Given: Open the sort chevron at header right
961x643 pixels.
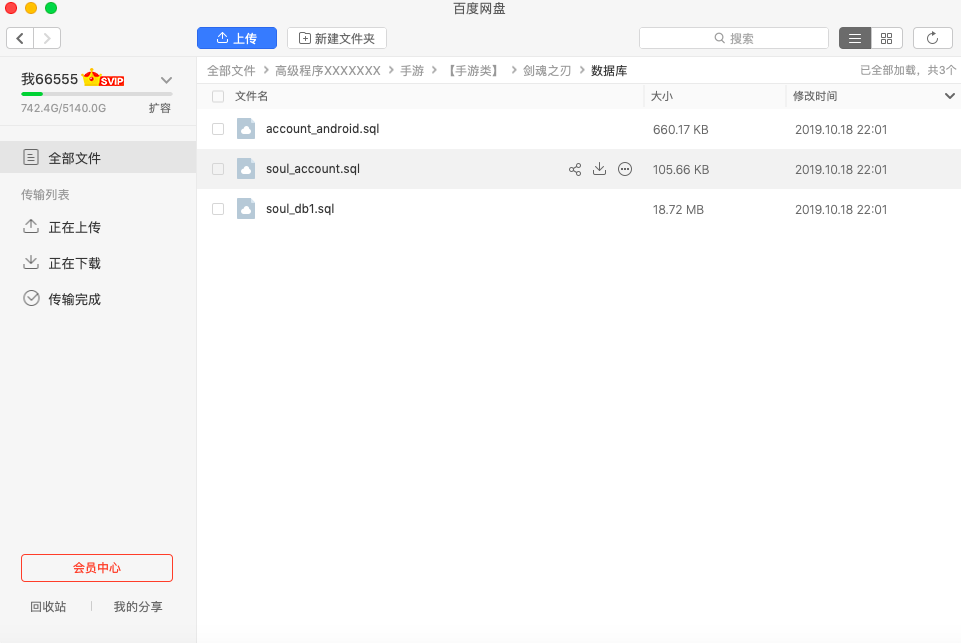Looking at the screenshot, I should [x=950, y=96].
